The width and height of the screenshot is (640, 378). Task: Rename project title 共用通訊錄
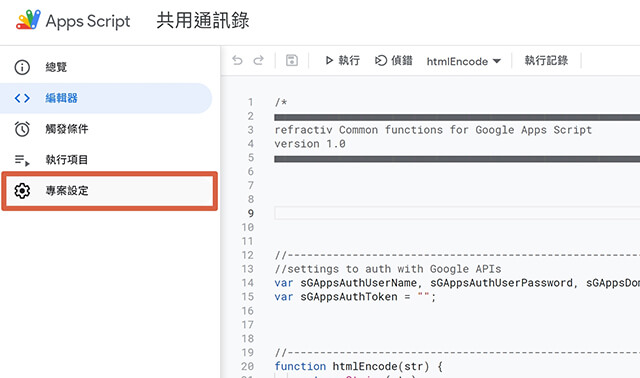tap(203, 20)
